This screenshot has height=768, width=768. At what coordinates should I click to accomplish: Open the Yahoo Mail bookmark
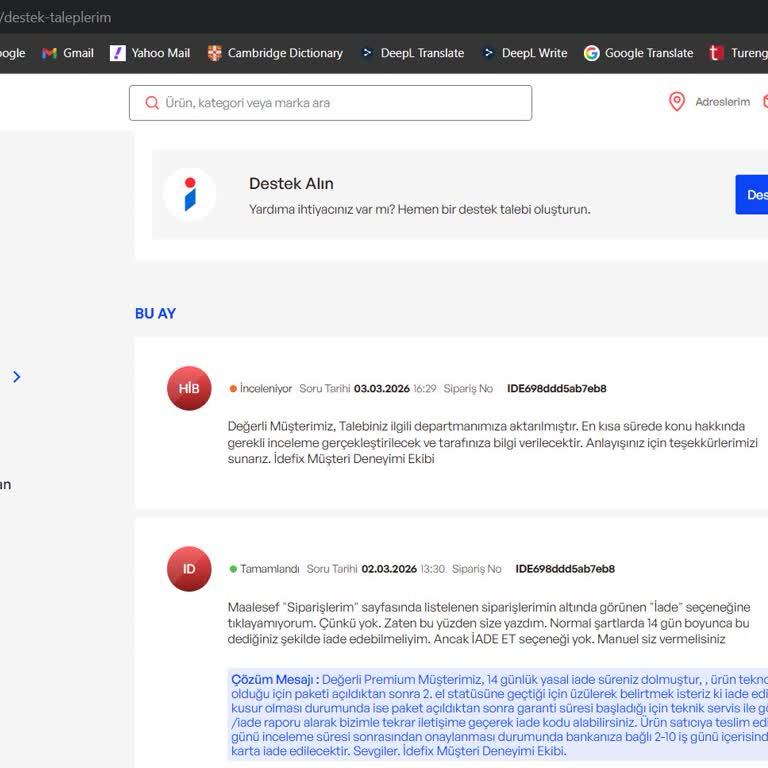point(150,53)
